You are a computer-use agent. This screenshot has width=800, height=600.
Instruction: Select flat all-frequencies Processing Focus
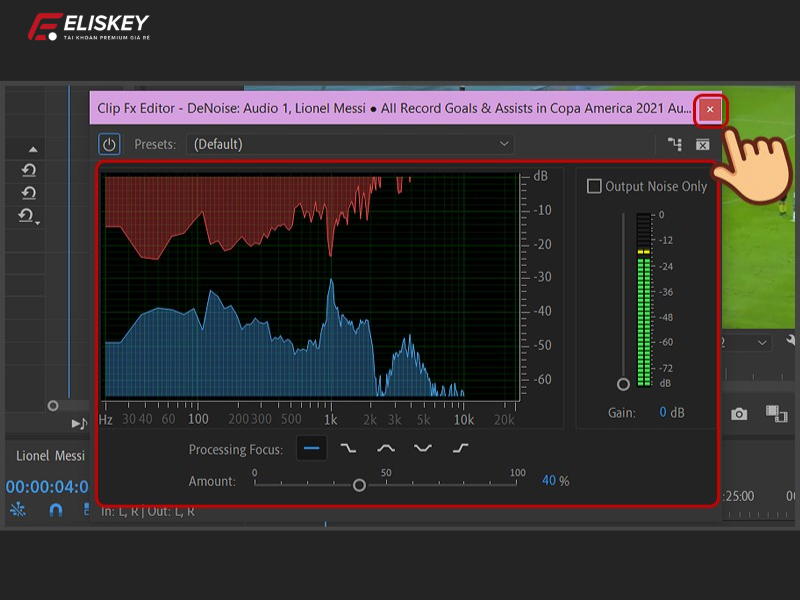[x=313, y=449]
